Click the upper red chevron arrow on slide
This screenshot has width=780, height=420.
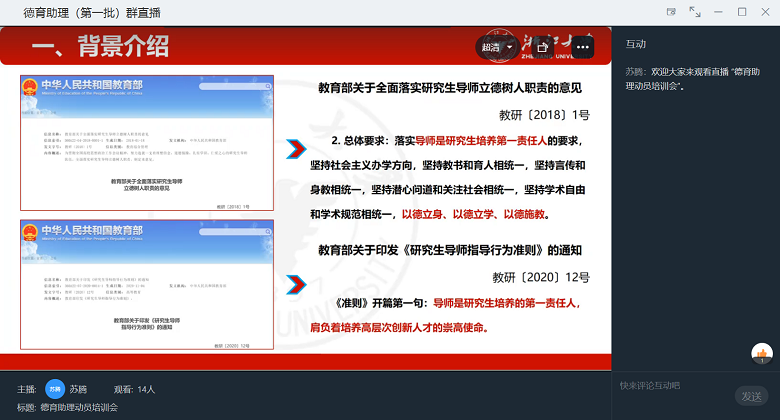[x=296, y=150]
